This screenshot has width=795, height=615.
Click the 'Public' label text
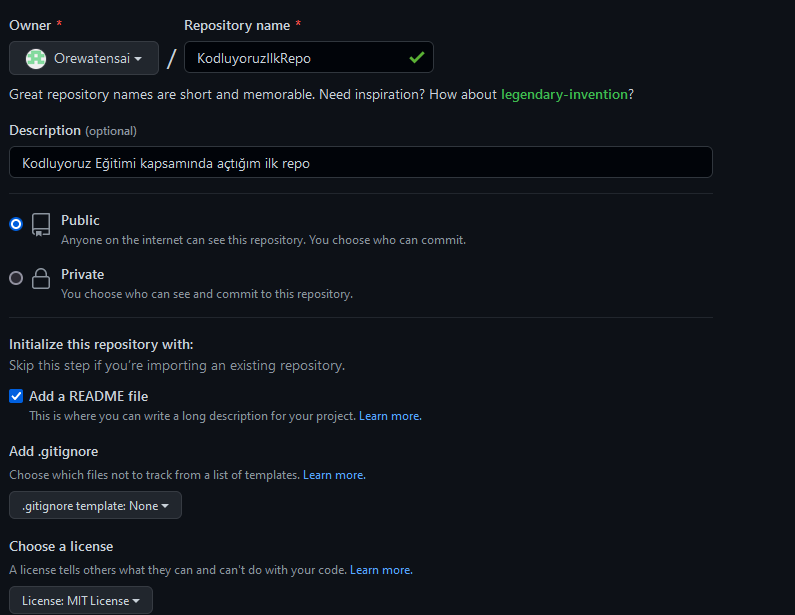coord(80,220)
